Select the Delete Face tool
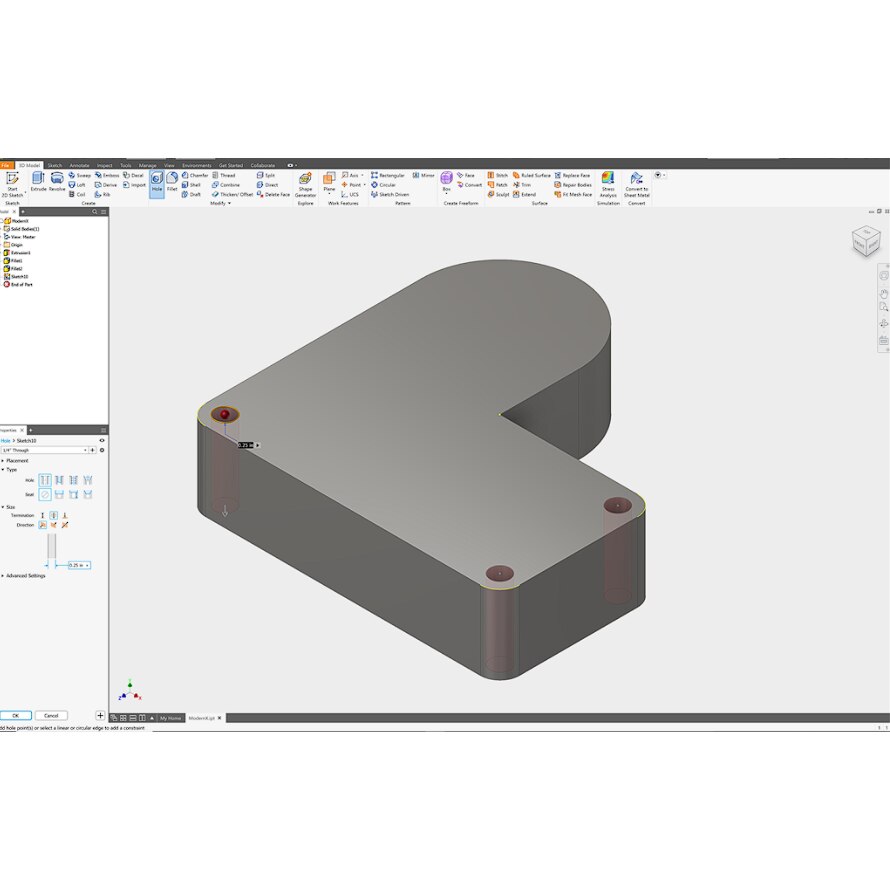The width and height of the screenshot is (890, 890). 273,194
